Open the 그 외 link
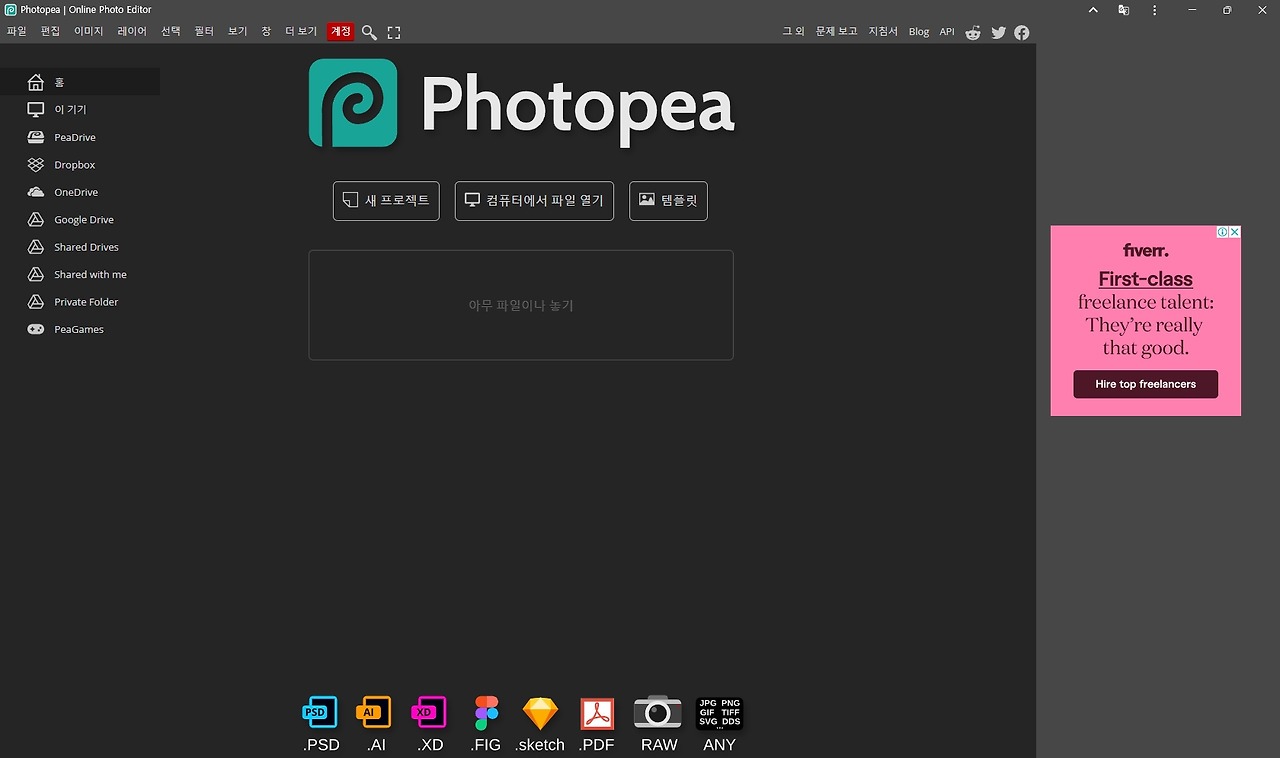Image resolution: width=1280 pixels, height=758 pixels. tap(793, 32)
